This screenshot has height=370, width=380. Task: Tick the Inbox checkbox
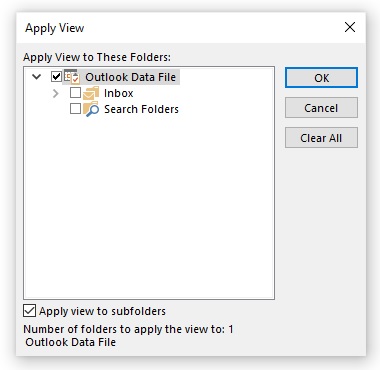(75, 93)
